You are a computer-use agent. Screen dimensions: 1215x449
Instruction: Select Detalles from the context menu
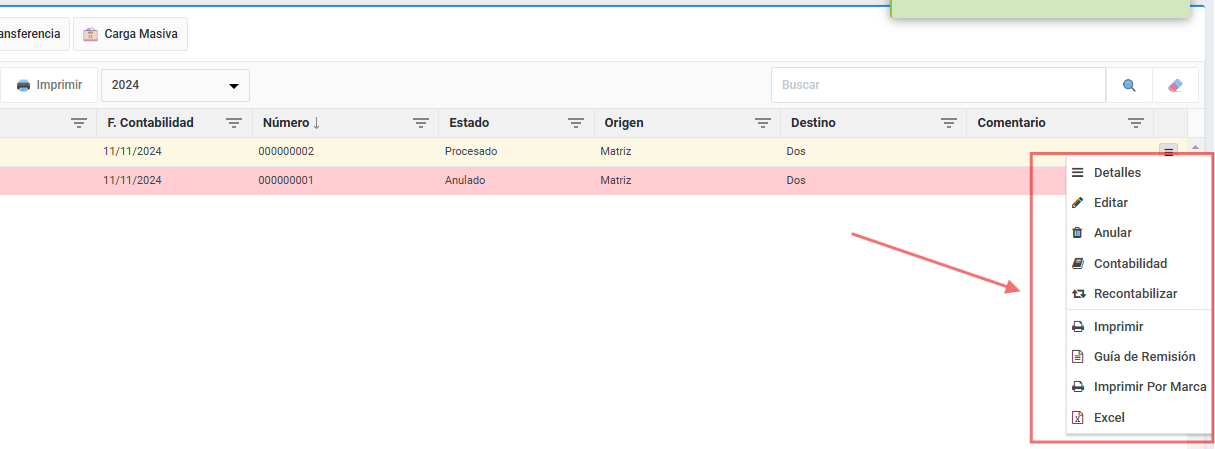click(x=1116, y=173)
